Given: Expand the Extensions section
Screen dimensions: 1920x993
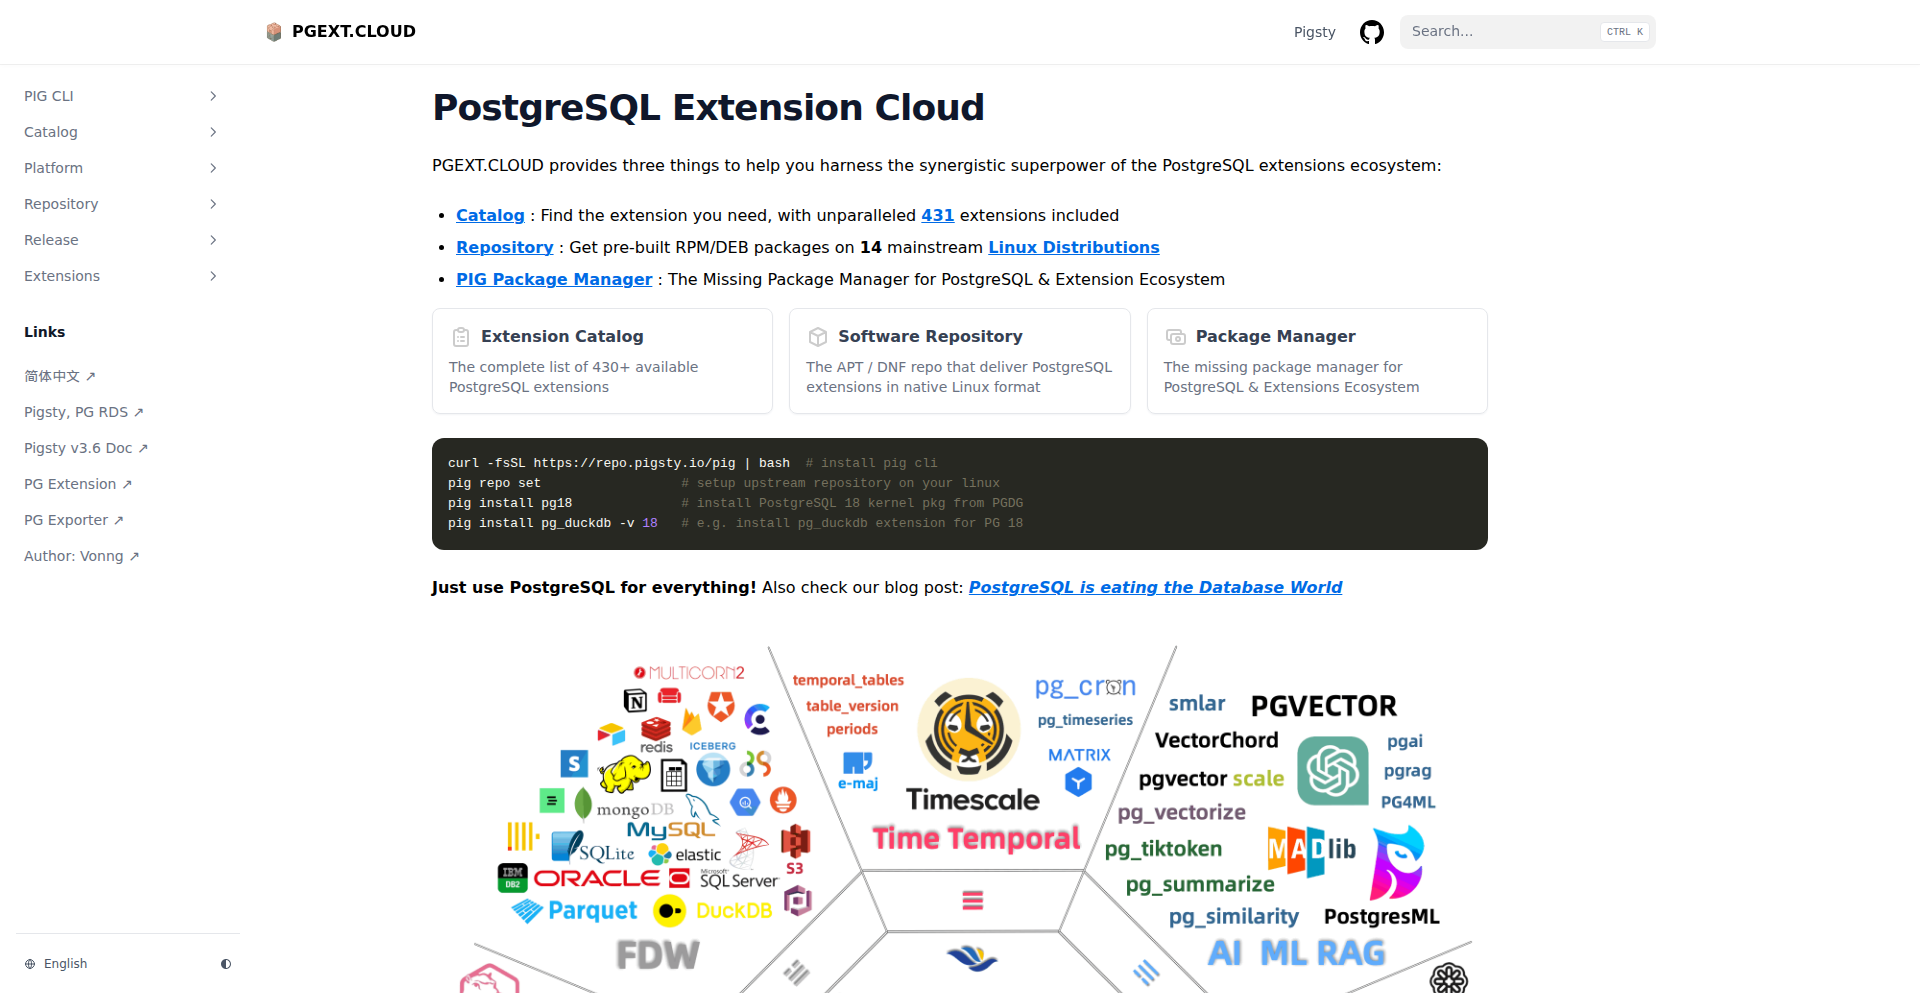Looking at the screenshot, I should coord(212,275).
